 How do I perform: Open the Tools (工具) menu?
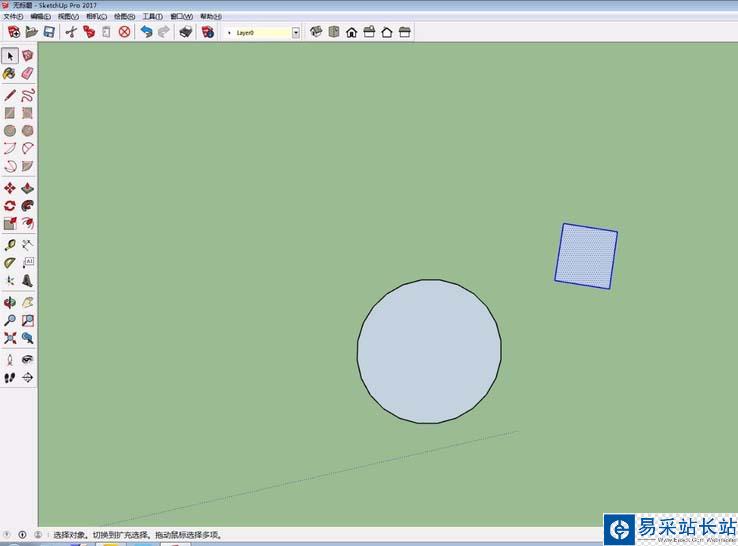tap(152, 16)
